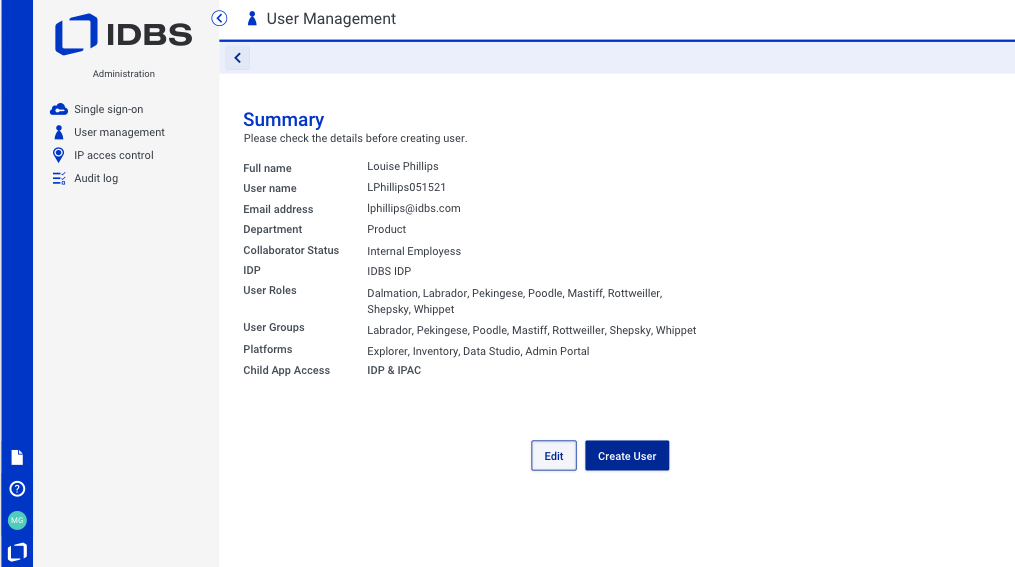Click the Audit log list icon
The image size is (1015, 567).
click(58, 178)
